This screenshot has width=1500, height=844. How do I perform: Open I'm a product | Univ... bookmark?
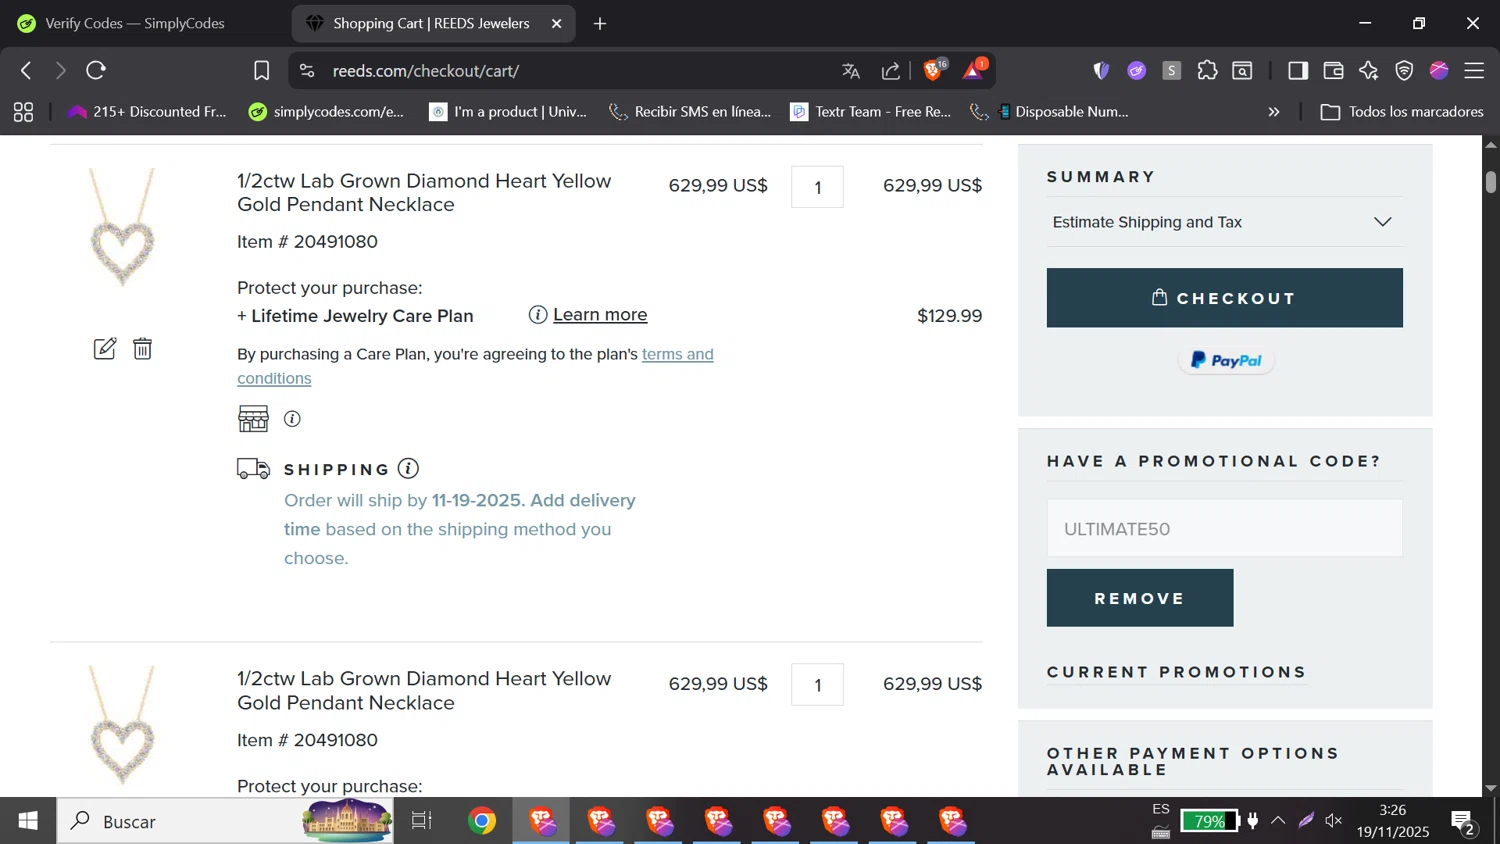508,112
